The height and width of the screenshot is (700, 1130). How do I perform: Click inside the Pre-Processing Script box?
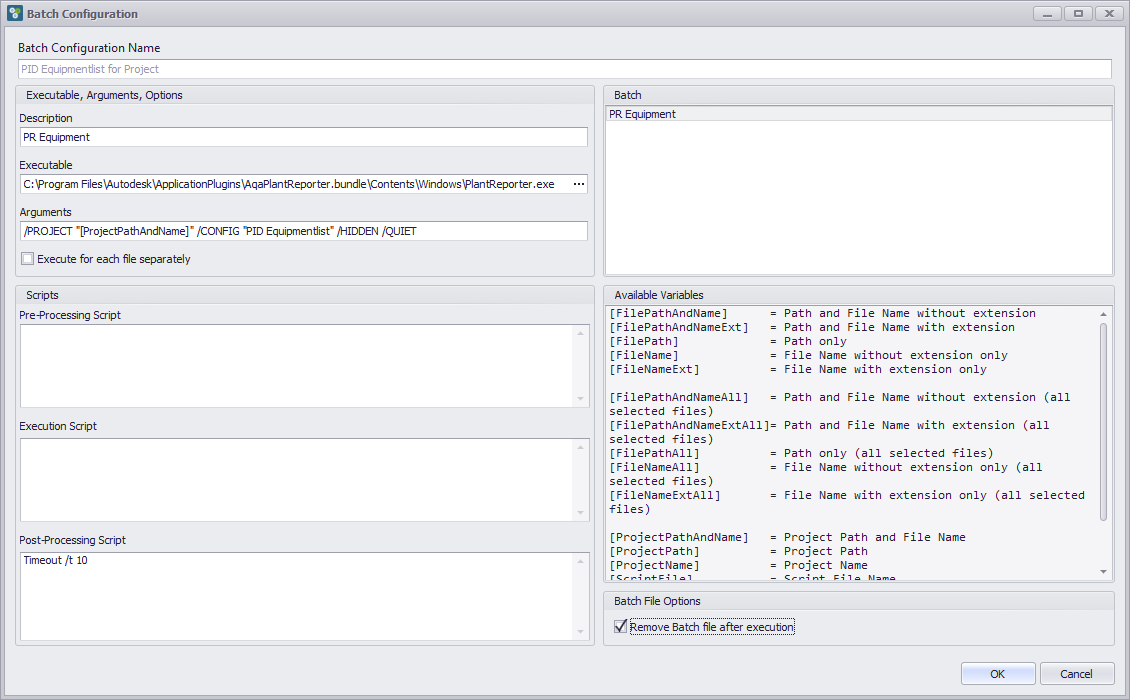pos(296,366)
